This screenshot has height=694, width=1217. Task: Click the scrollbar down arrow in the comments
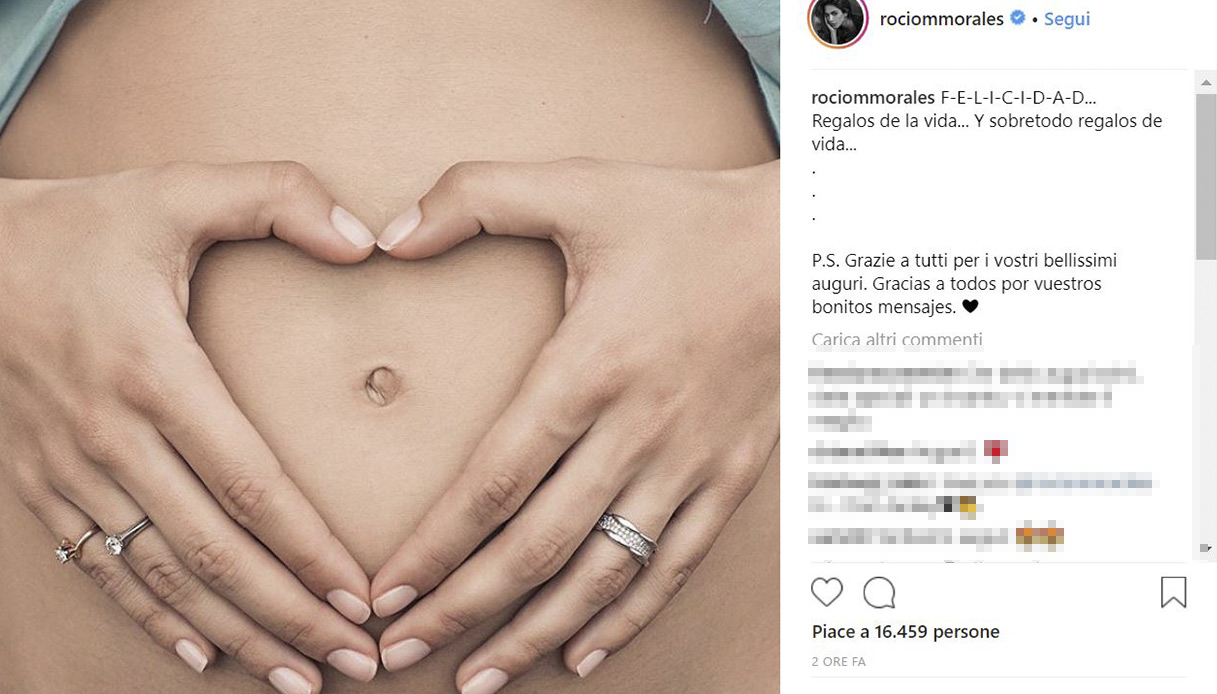[1206, 548]
